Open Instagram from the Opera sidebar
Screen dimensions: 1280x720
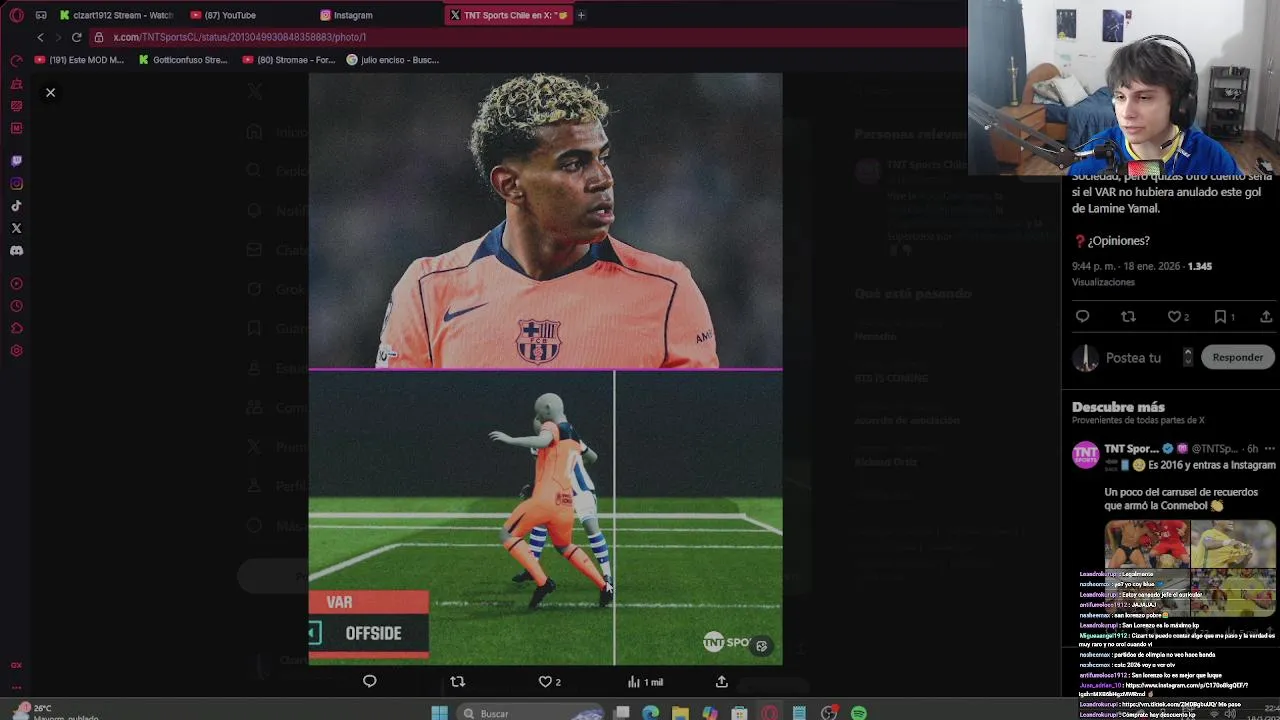[16, 183]
